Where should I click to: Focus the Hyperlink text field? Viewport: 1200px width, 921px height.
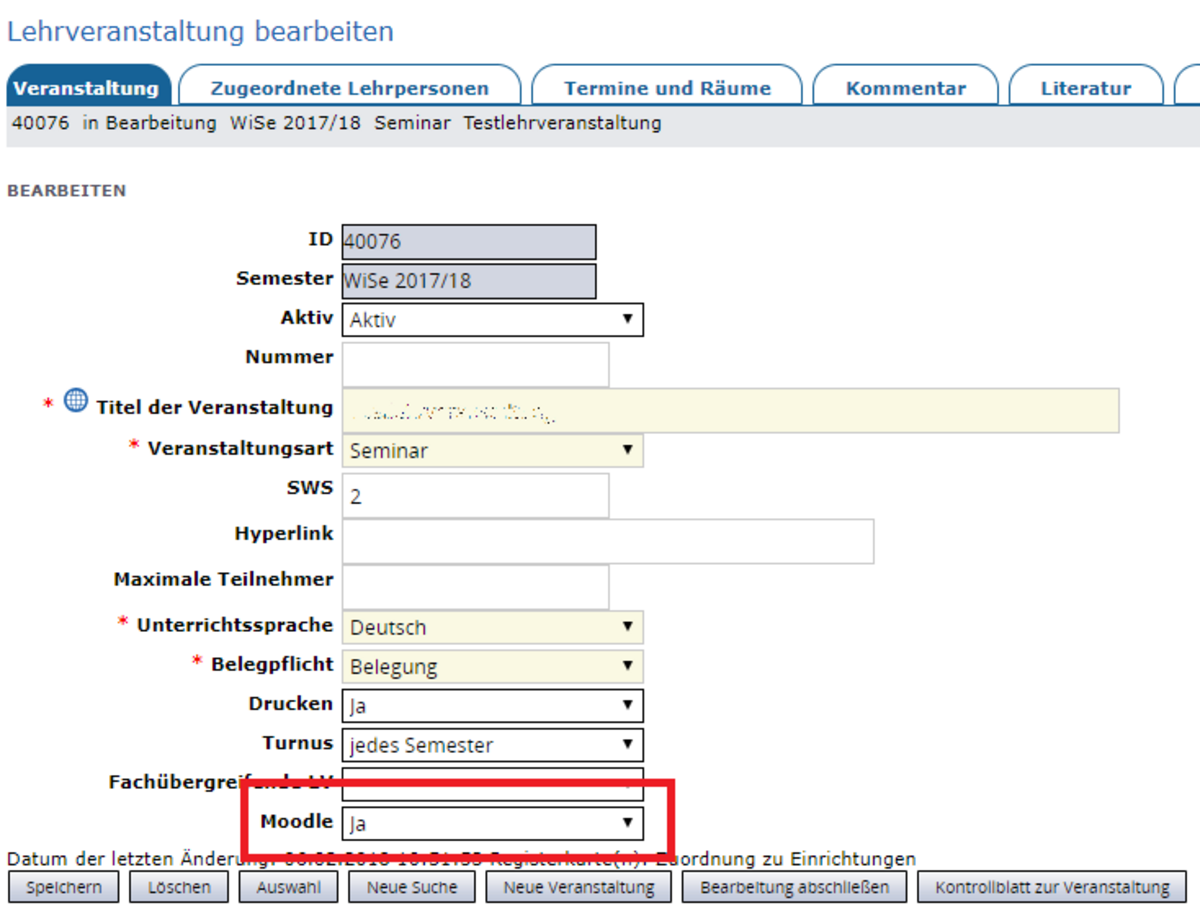[607, 541]
